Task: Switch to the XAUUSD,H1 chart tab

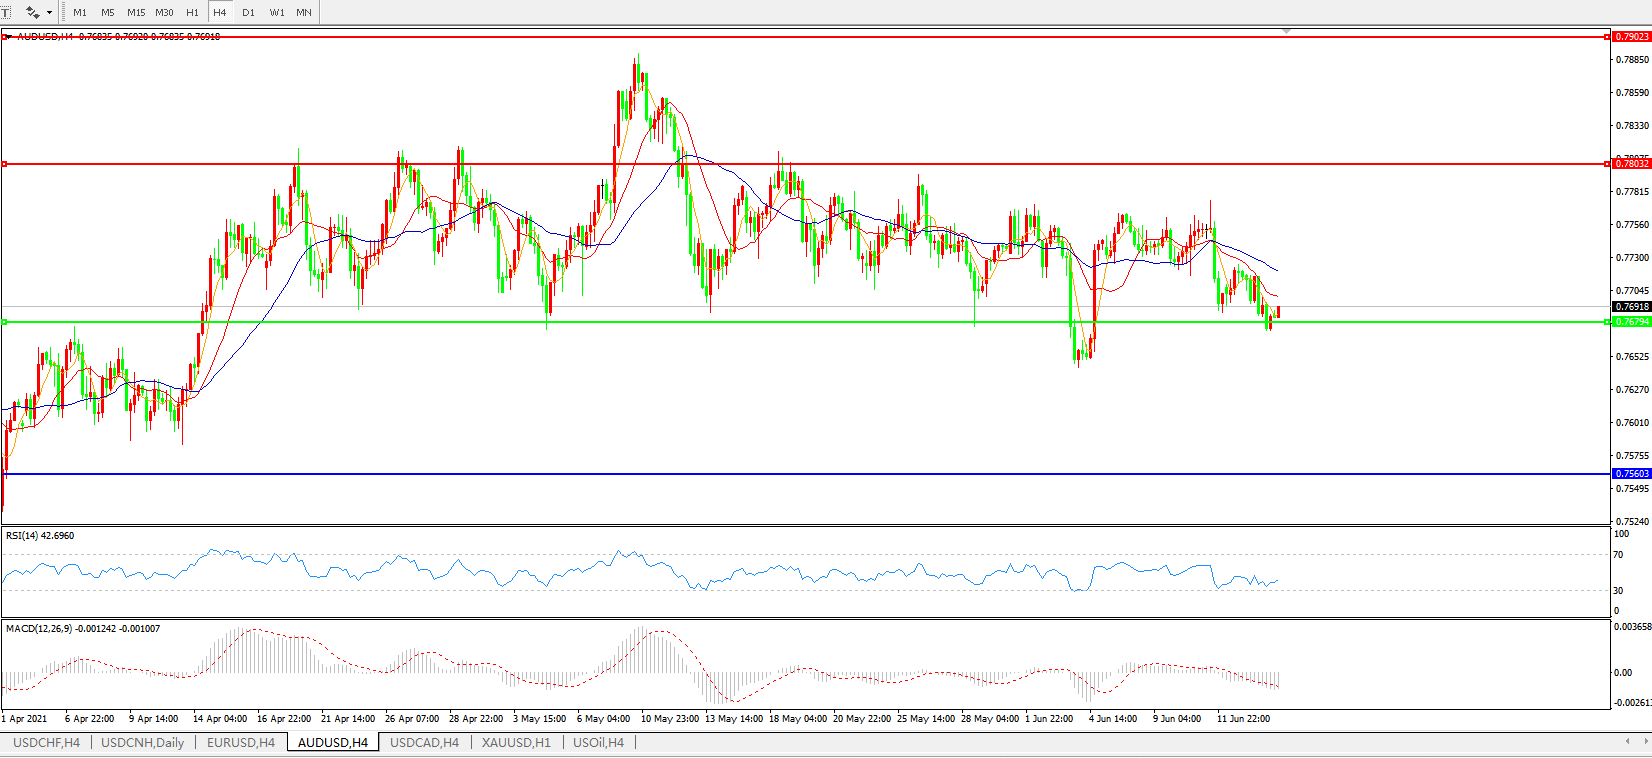Action: point(516,742)
